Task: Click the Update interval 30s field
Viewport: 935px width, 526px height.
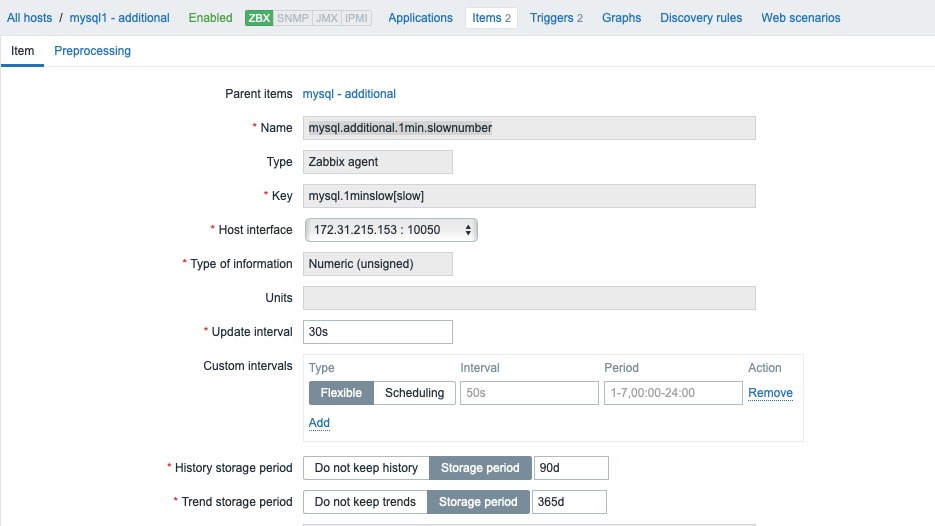Action: click(x=377, y=332)
